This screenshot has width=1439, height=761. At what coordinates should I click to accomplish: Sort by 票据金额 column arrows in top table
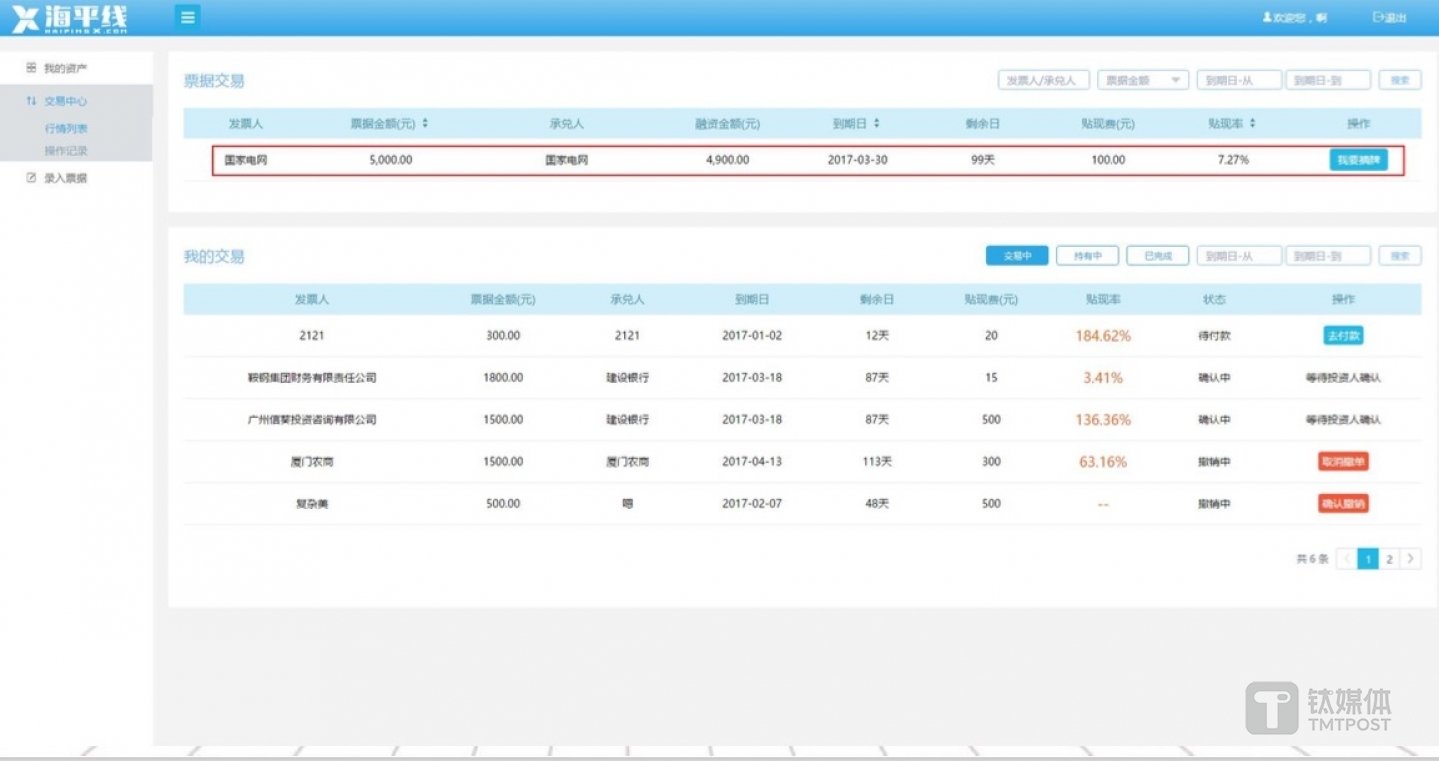tap(426, 124)
